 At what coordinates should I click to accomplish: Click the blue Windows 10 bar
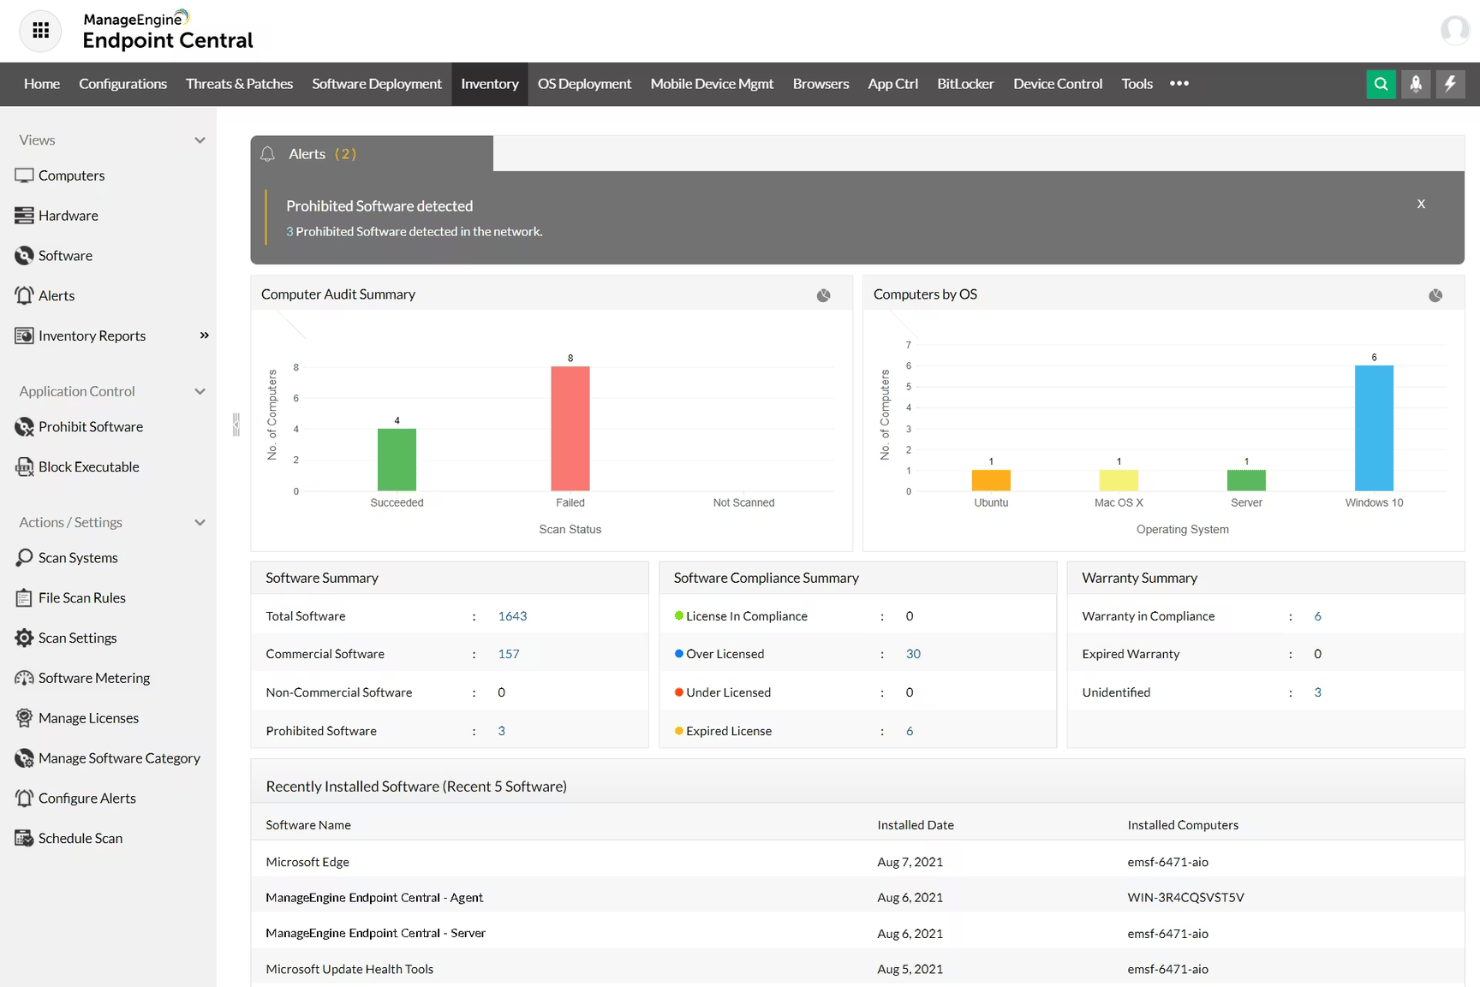(1374, 428)
